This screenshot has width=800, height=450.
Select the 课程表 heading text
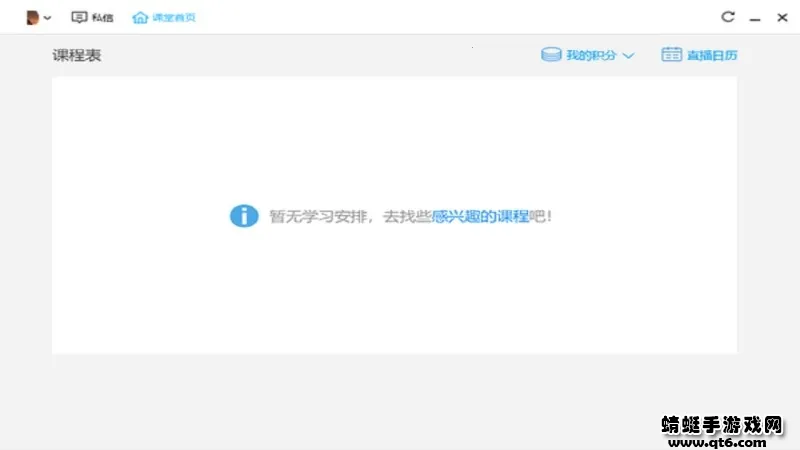click(x=77, y=55)
